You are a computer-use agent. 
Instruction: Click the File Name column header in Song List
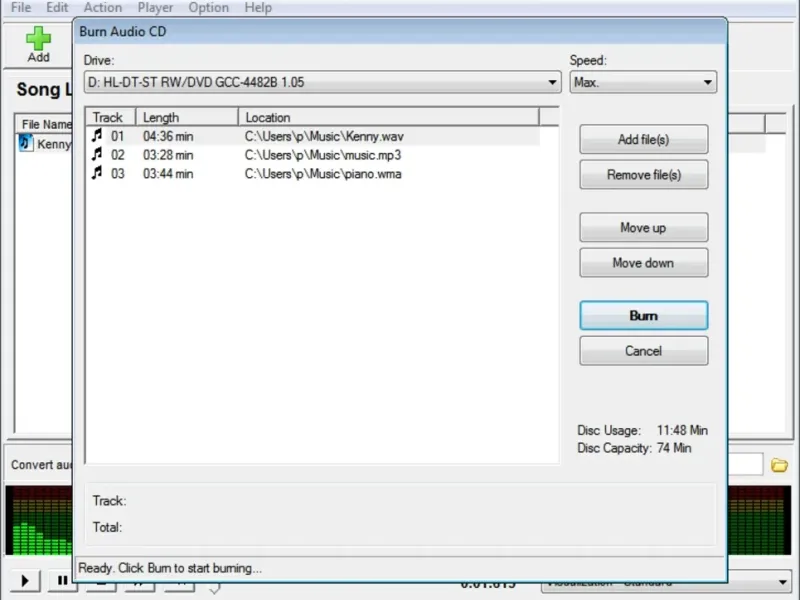(45, 124)
